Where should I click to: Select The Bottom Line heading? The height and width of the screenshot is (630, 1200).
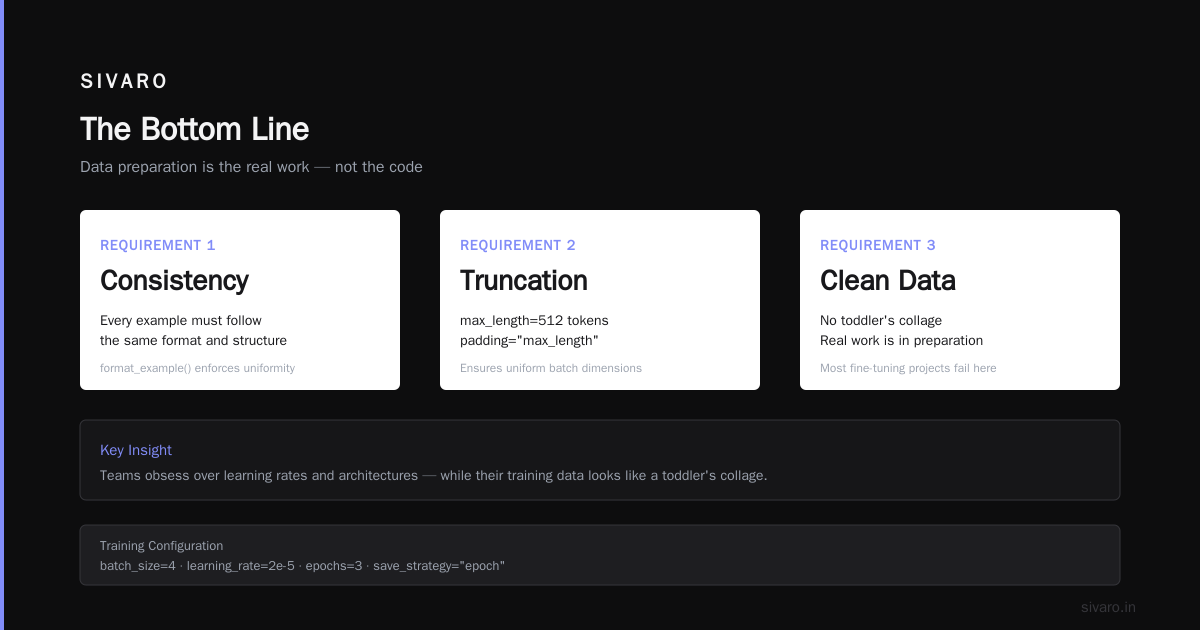(194, 129)
